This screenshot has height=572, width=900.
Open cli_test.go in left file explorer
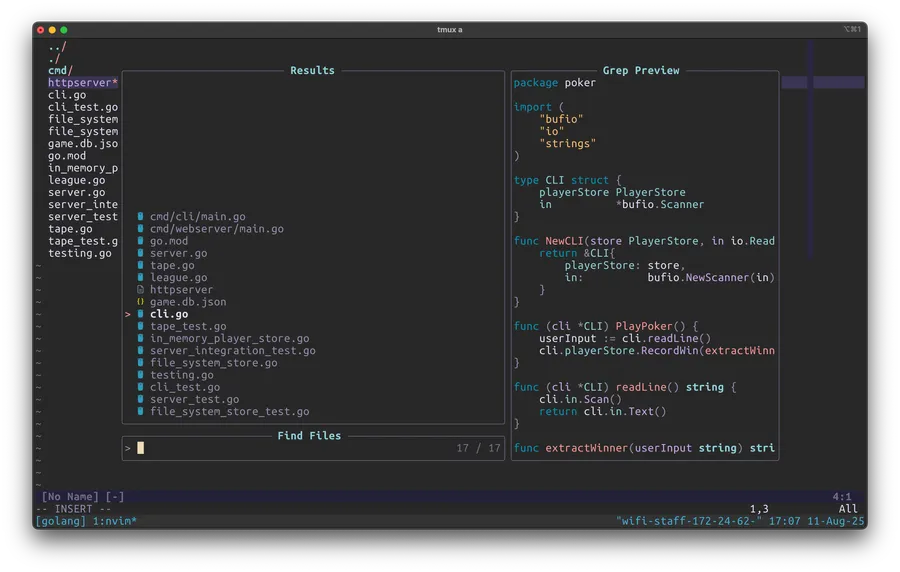(83, 107)
